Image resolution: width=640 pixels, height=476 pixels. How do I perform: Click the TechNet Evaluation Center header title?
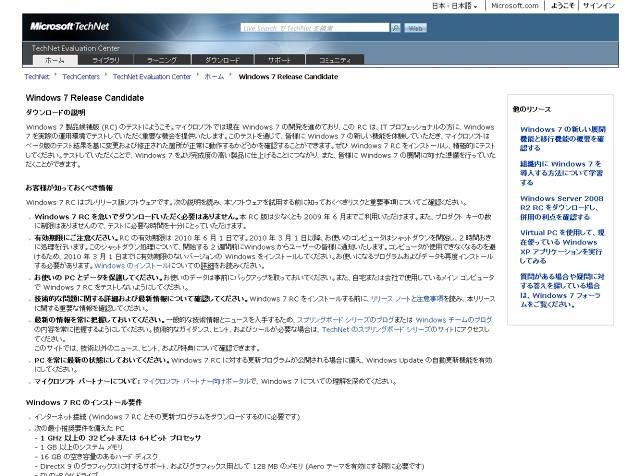click(76, 48)
